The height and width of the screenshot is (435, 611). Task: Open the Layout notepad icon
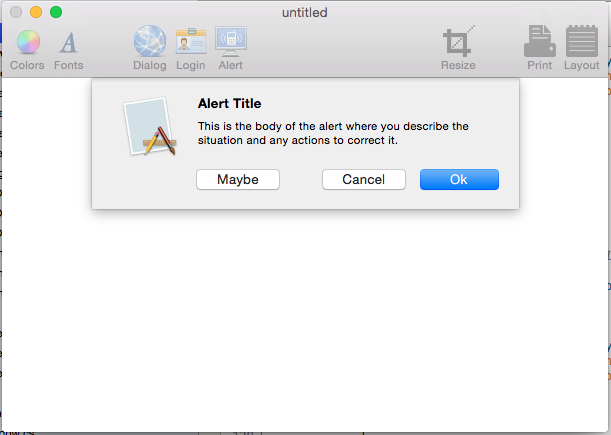(582, 41)
